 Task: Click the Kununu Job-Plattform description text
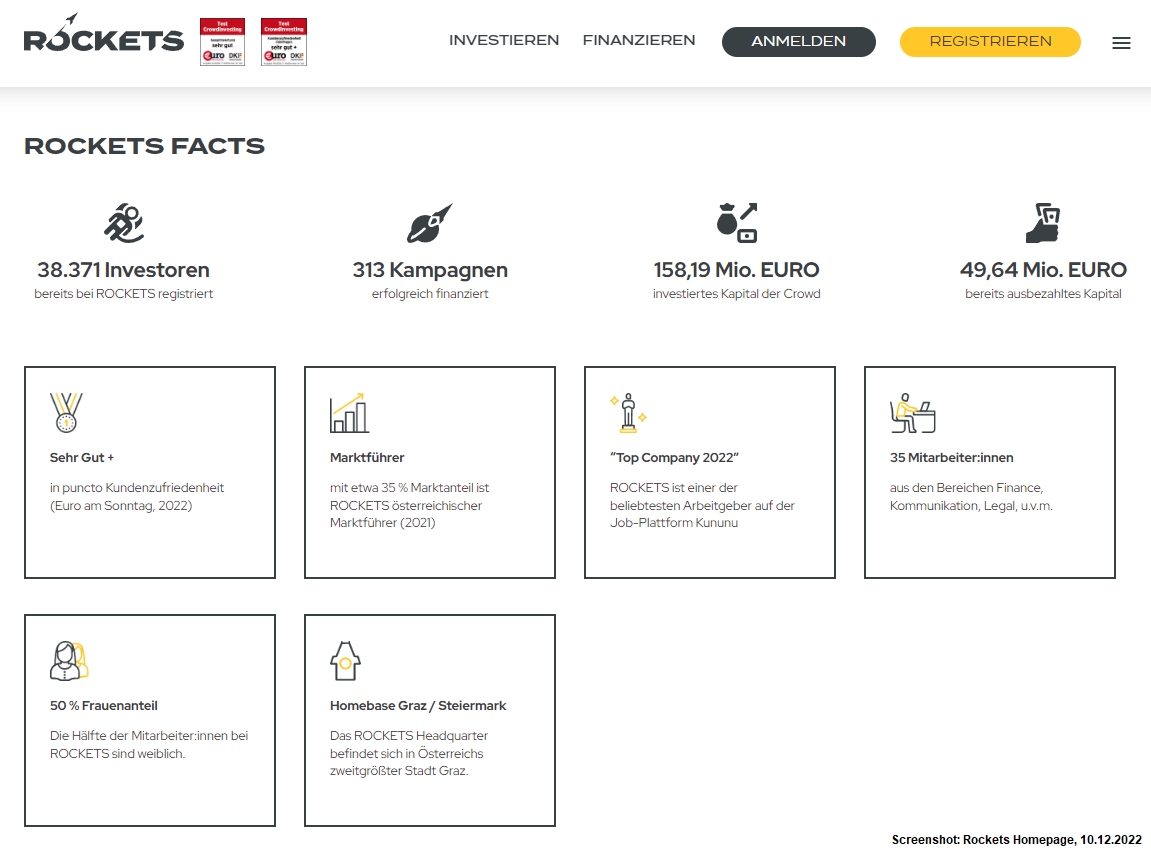(702, 505)
